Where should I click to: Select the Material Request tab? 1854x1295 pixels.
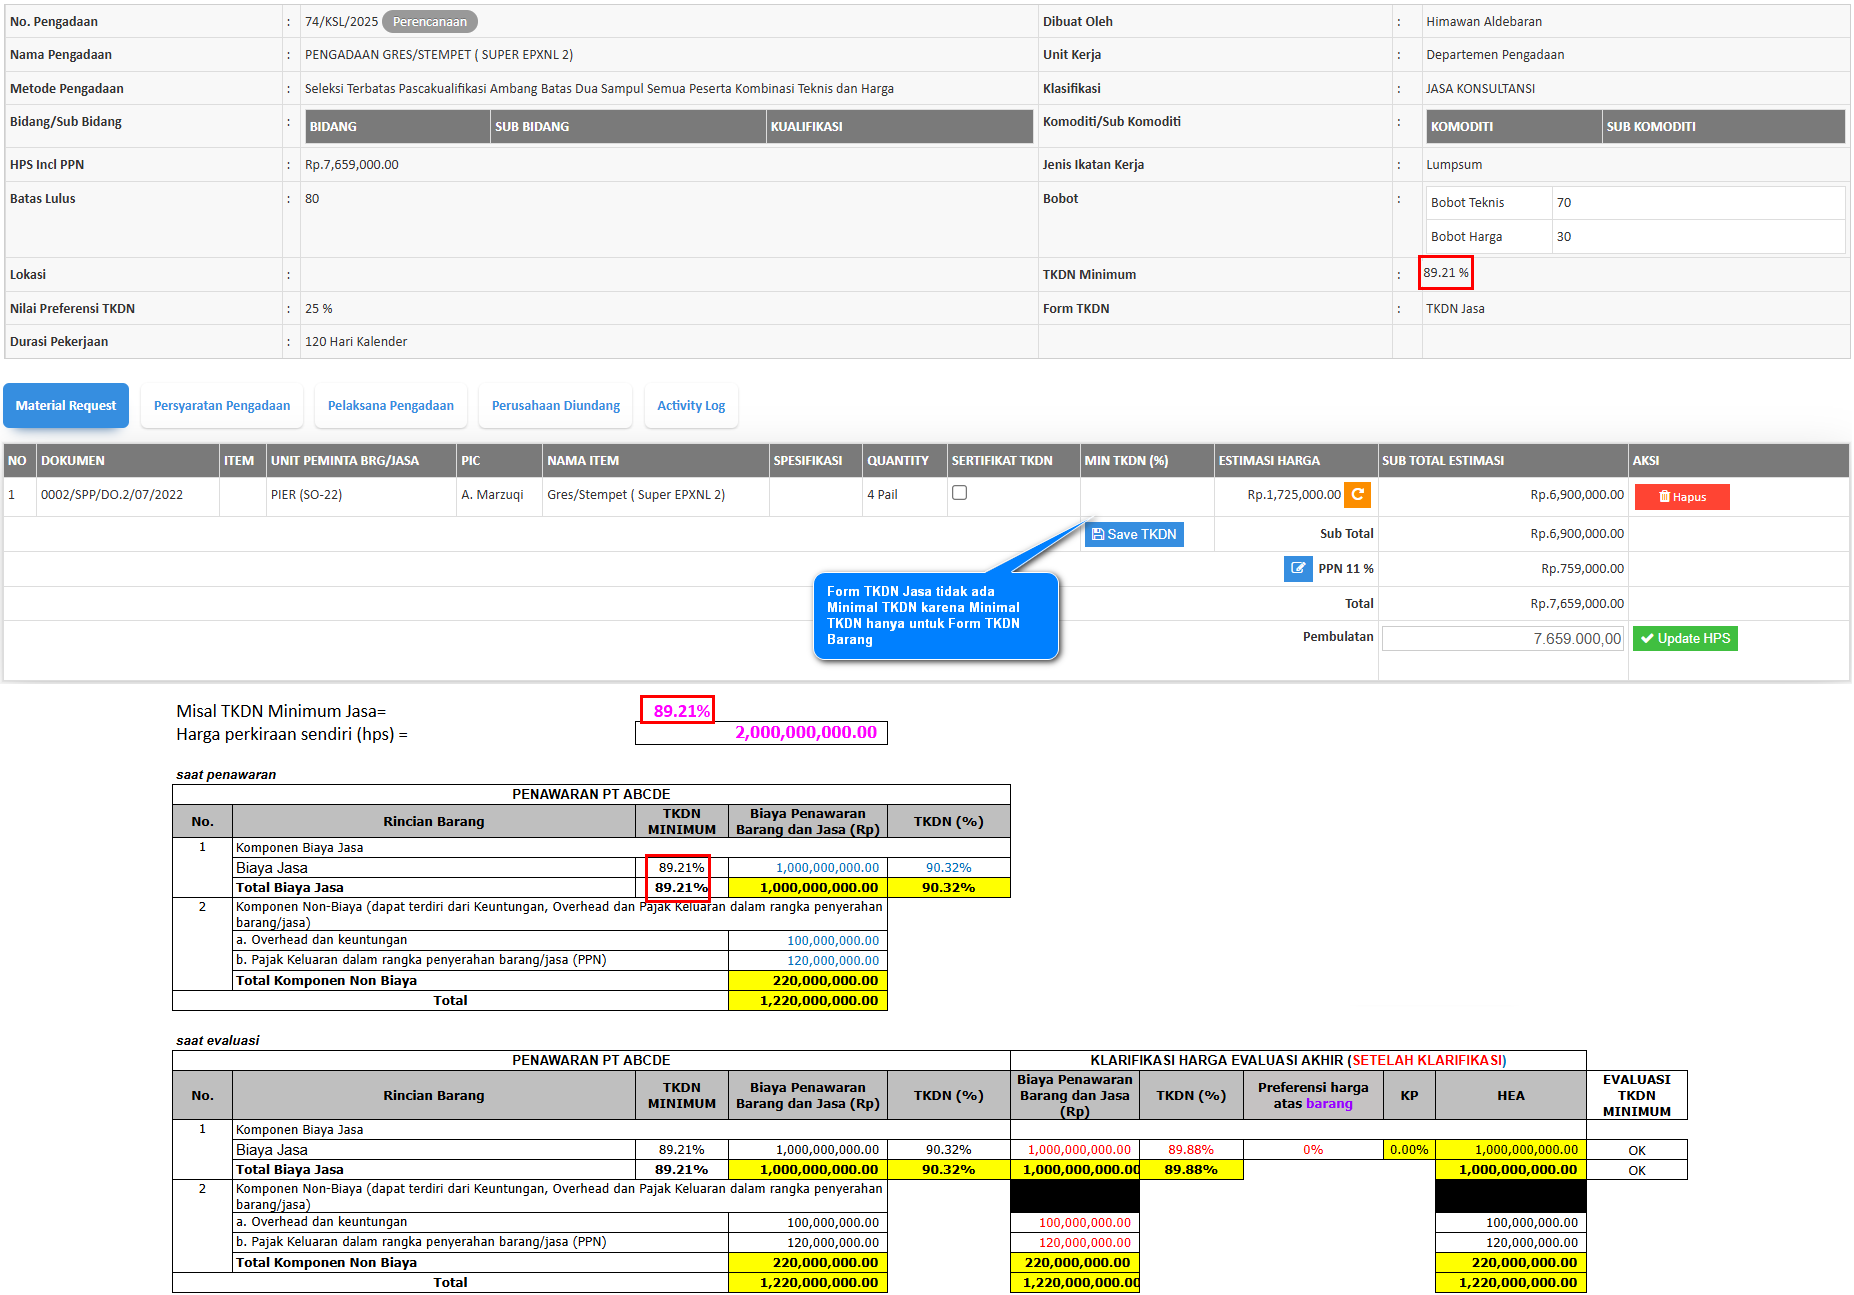click(x=66, y=406)
